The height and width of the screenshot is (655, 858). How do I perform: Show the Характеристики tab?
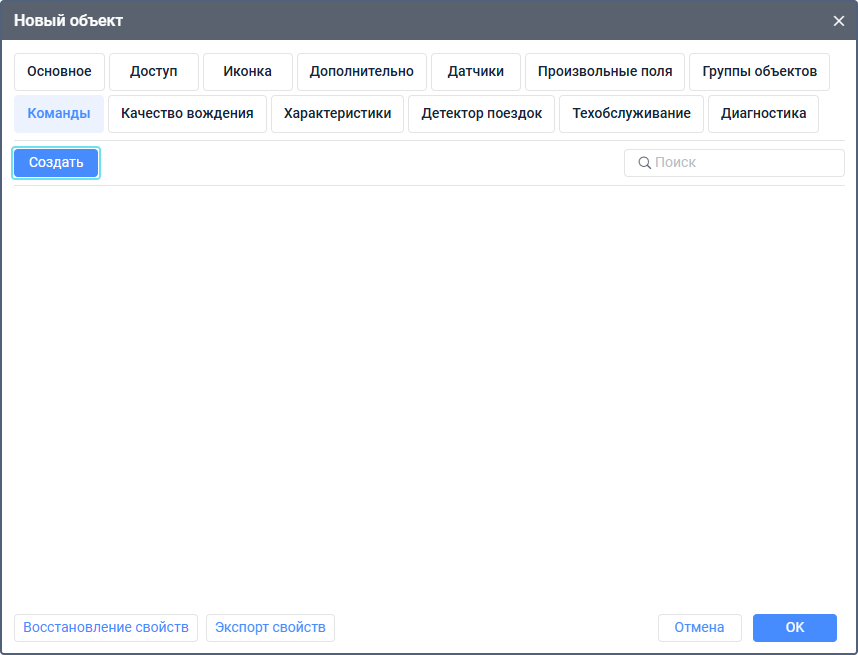338,114
